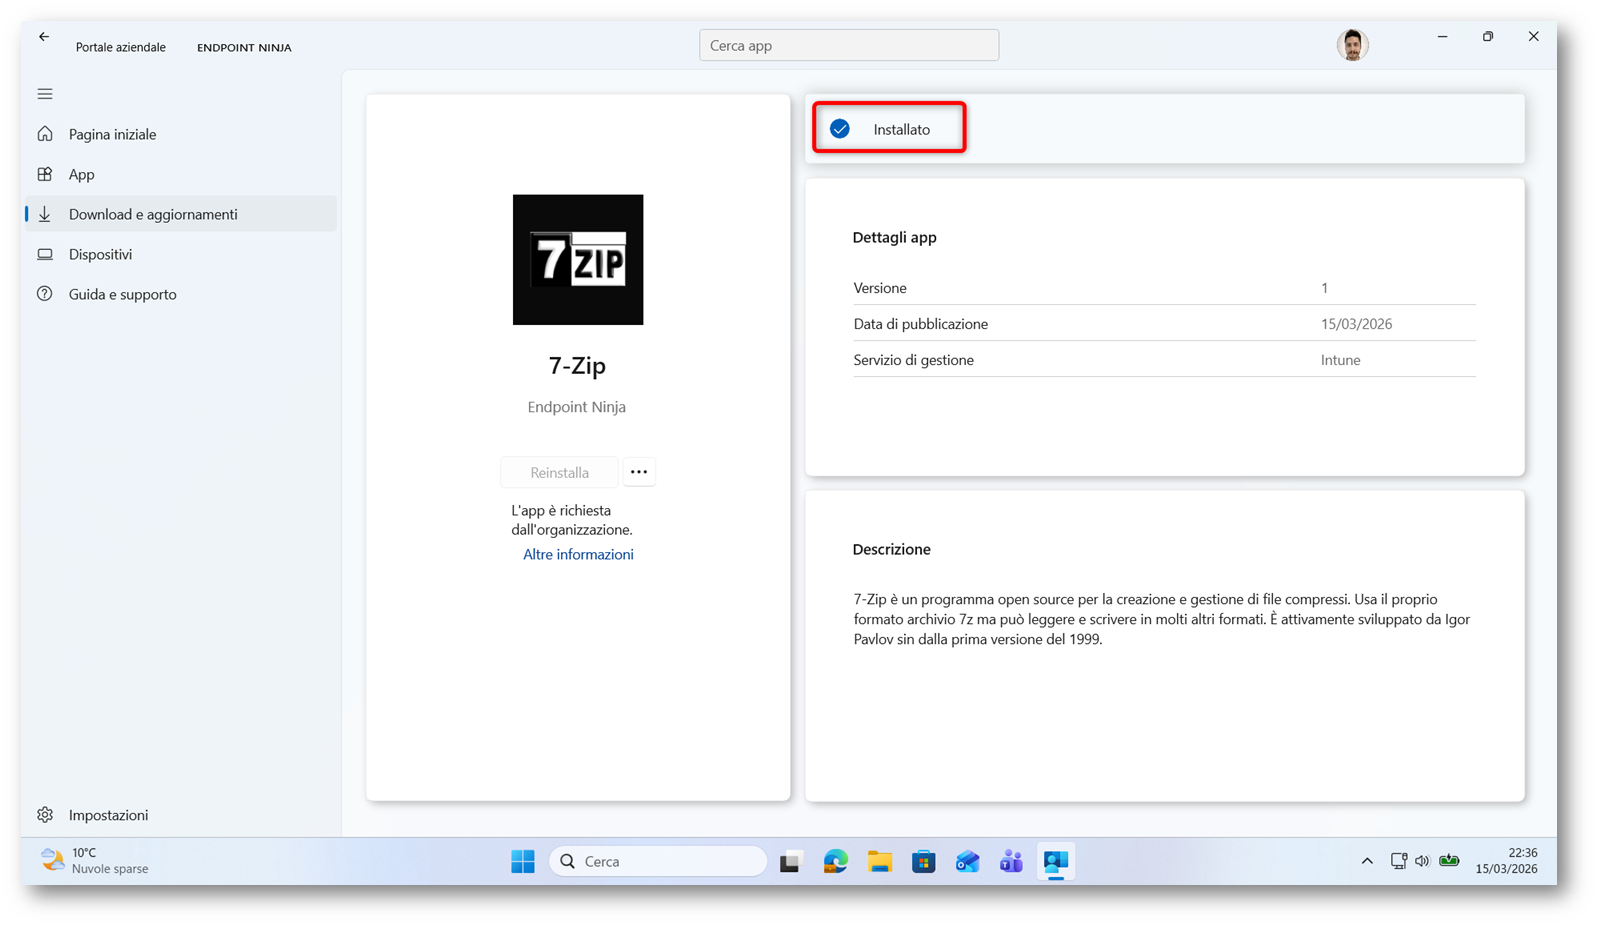Open Microsoft Teams from the taskbar

(1011, 861)
